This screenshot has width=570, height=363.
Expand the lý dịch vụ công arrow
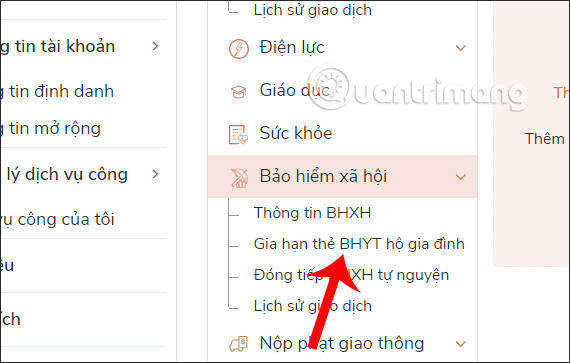156,174
